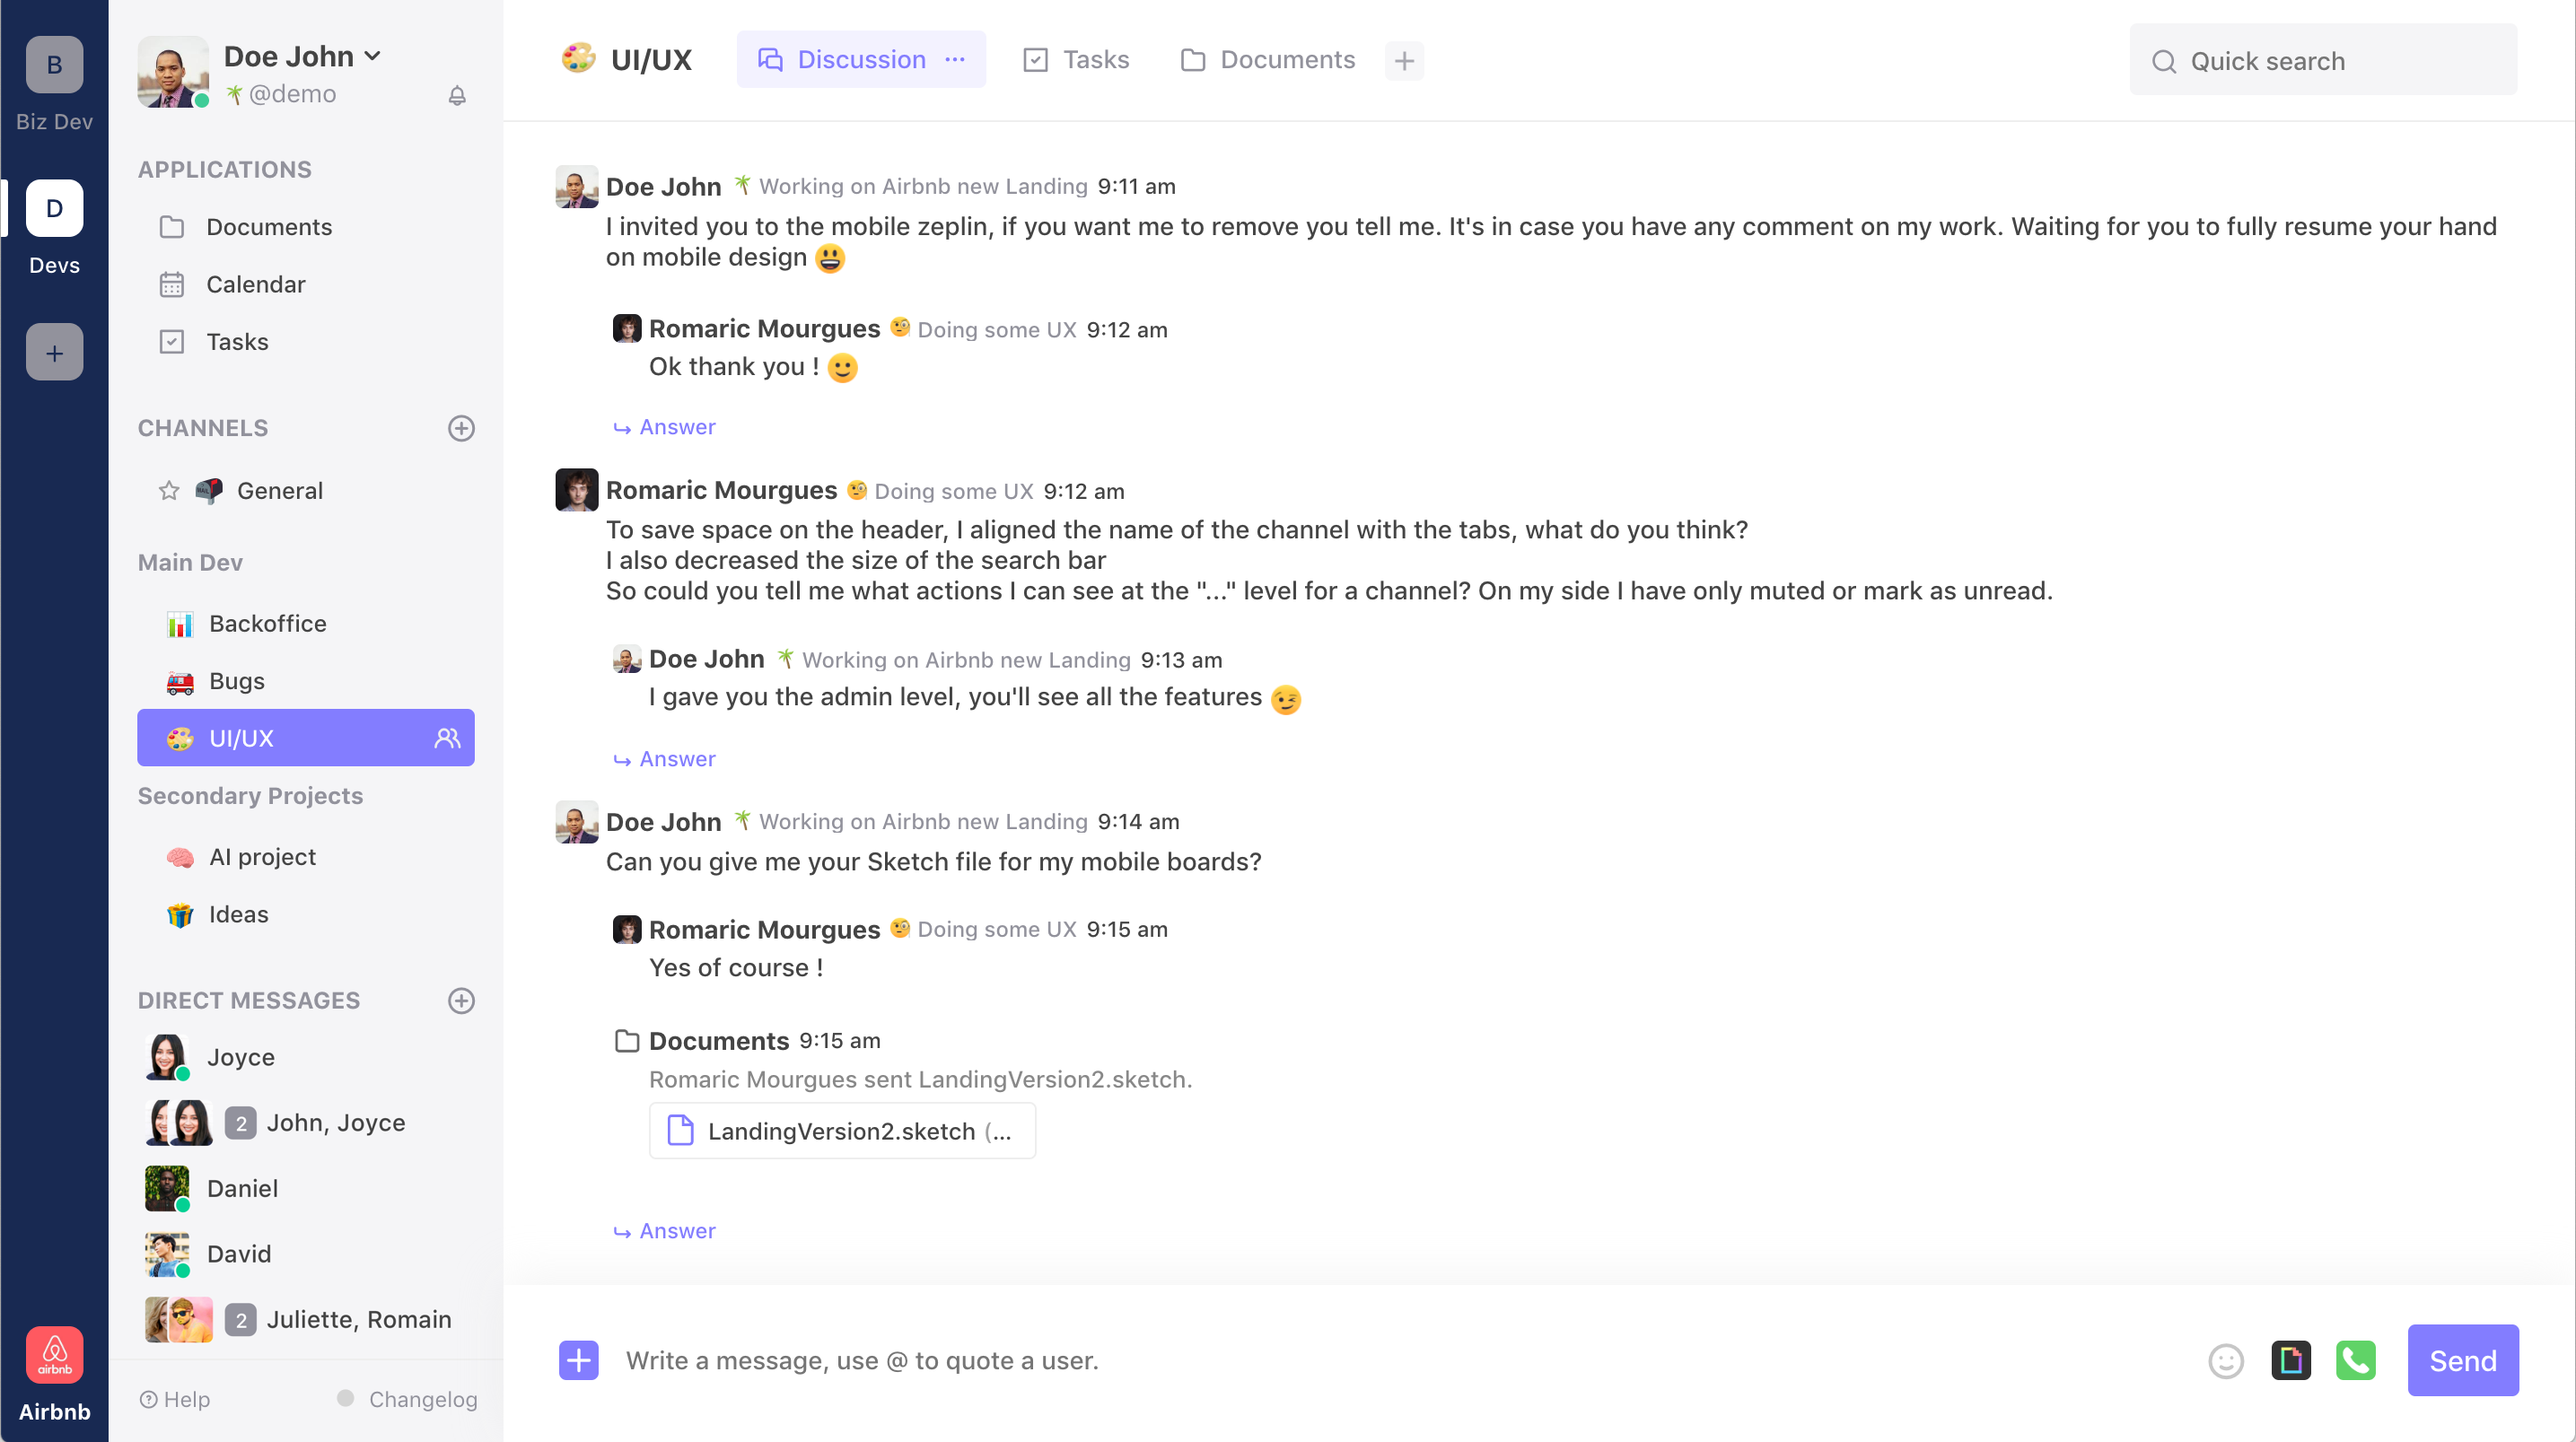
Task: Open the Calendar application
Action: [256, 284]
